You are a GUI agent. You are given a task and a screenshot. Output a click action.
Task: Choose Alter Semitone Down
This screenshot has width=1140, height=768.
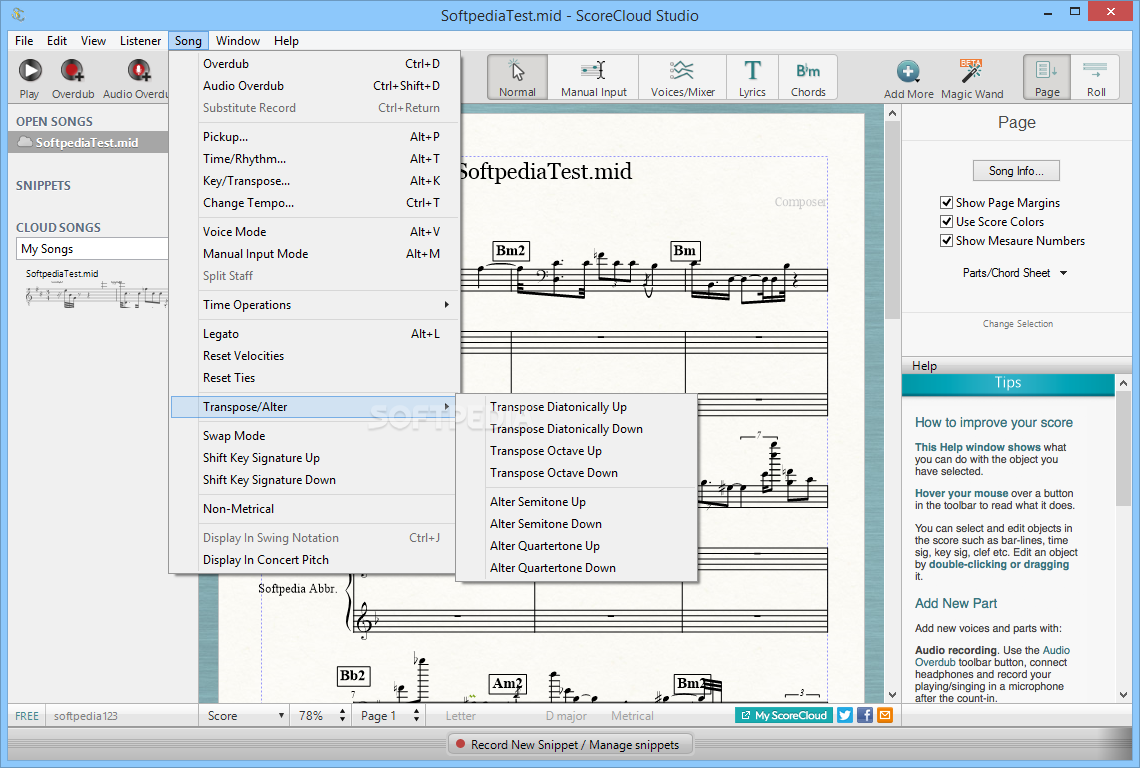(576, 524)
